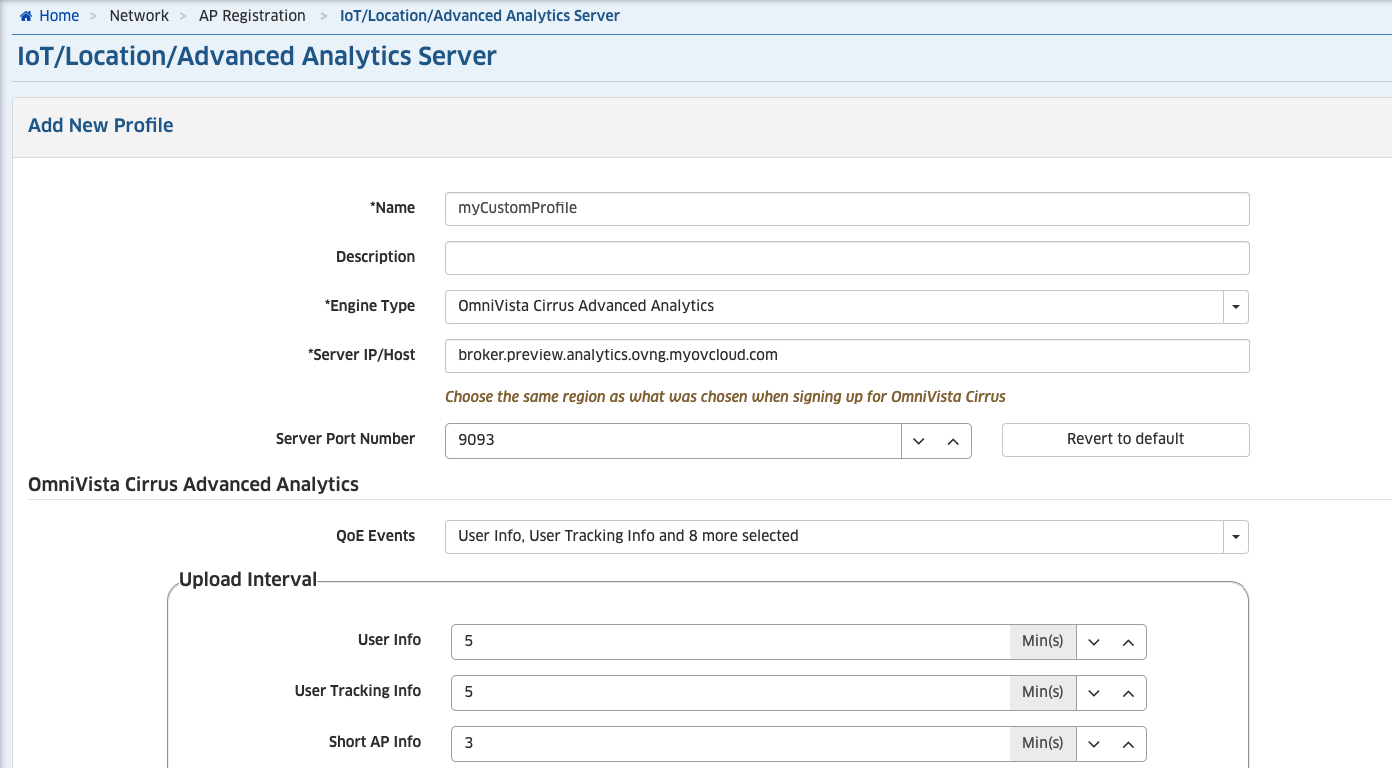The height and width of the screenshot is (768, 1392).
Task: Decrease User Tracking Info interval
Action: tap(1094, 693)
